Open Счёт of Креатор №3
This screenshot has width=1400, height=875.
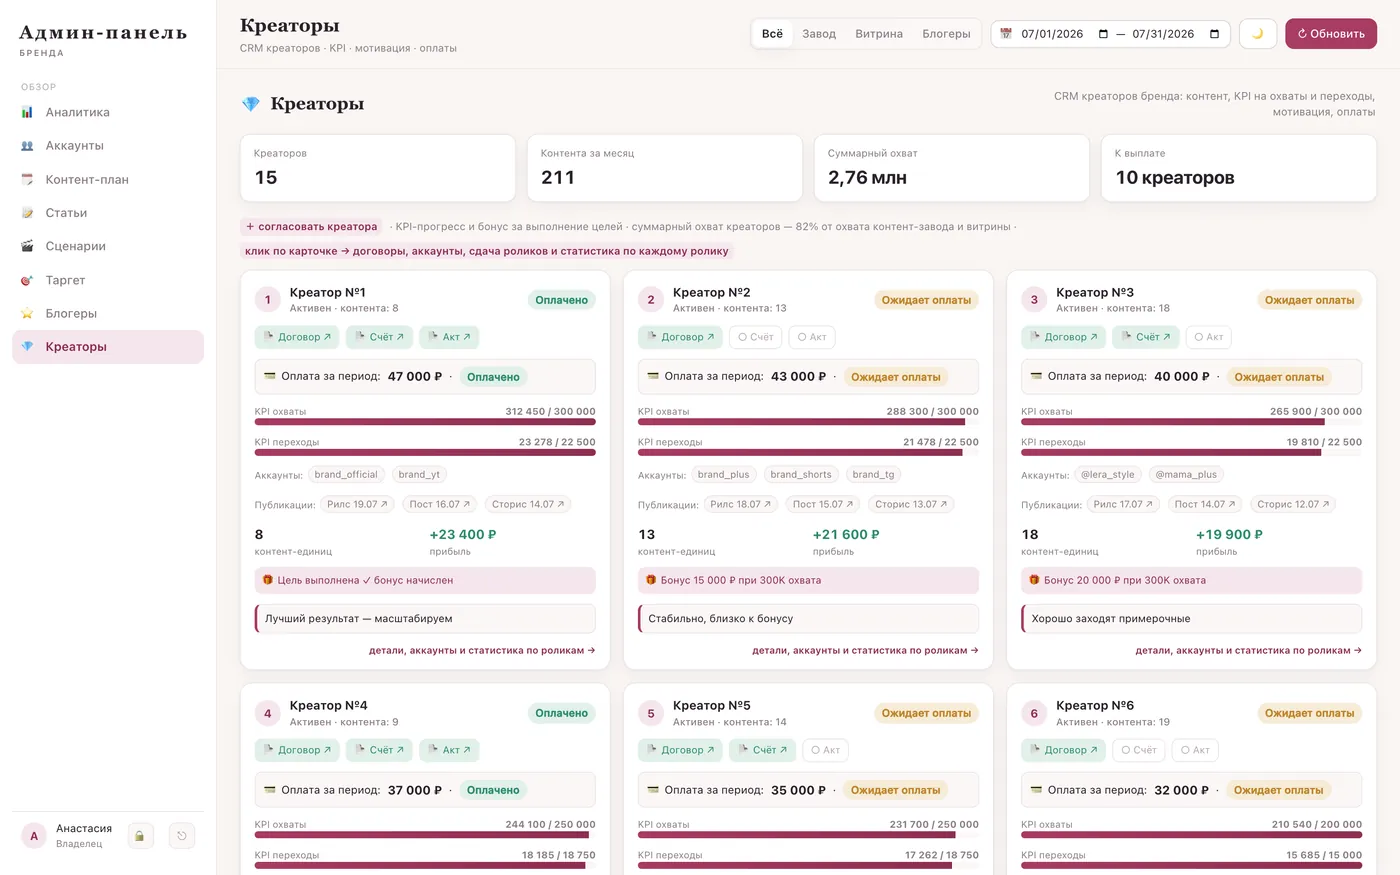(1146, 337)
